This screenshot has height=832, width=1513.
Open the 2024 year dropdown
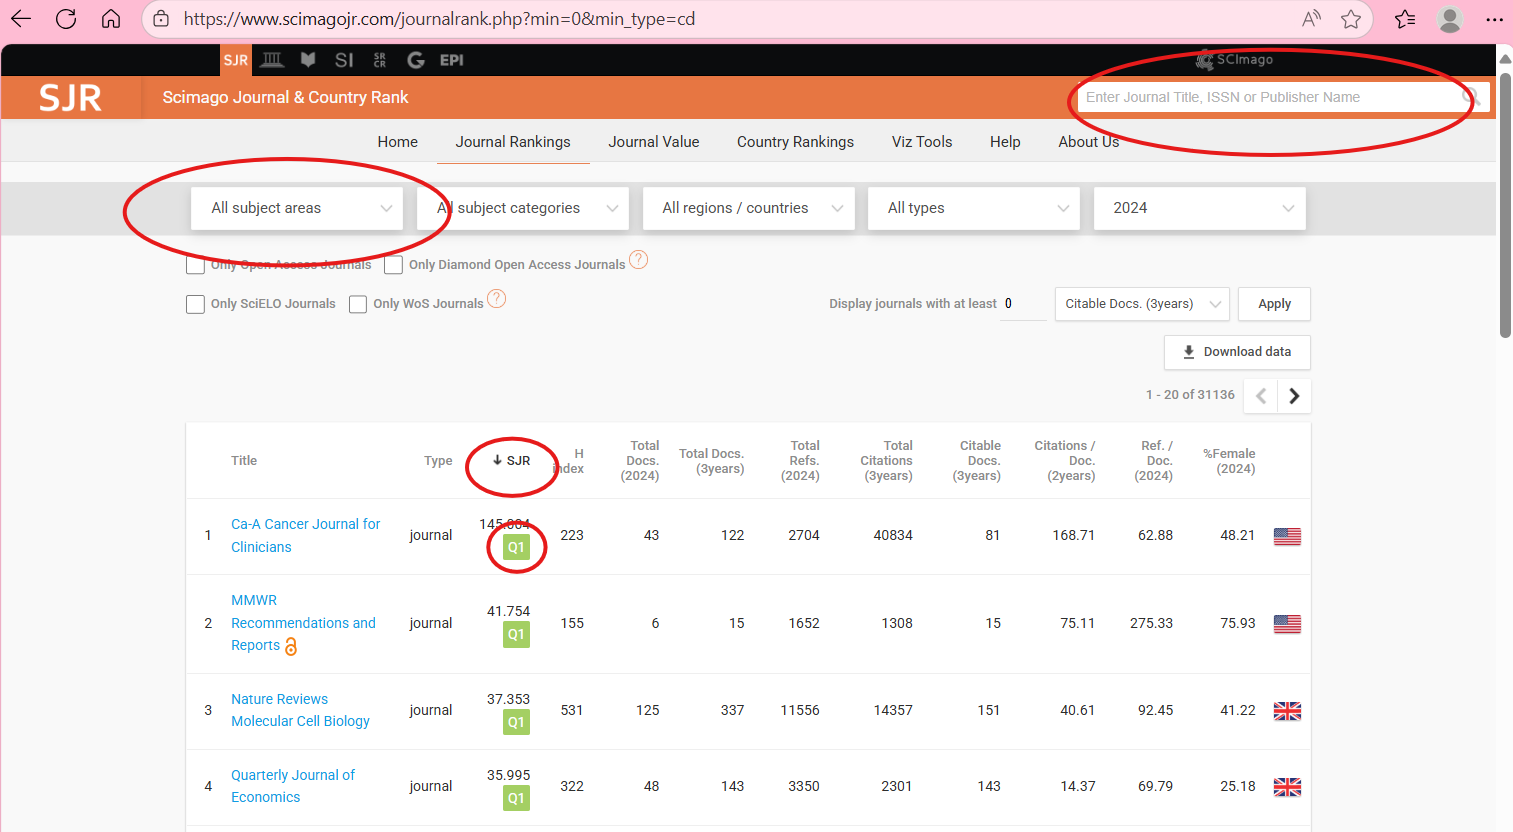(1199, 208)
